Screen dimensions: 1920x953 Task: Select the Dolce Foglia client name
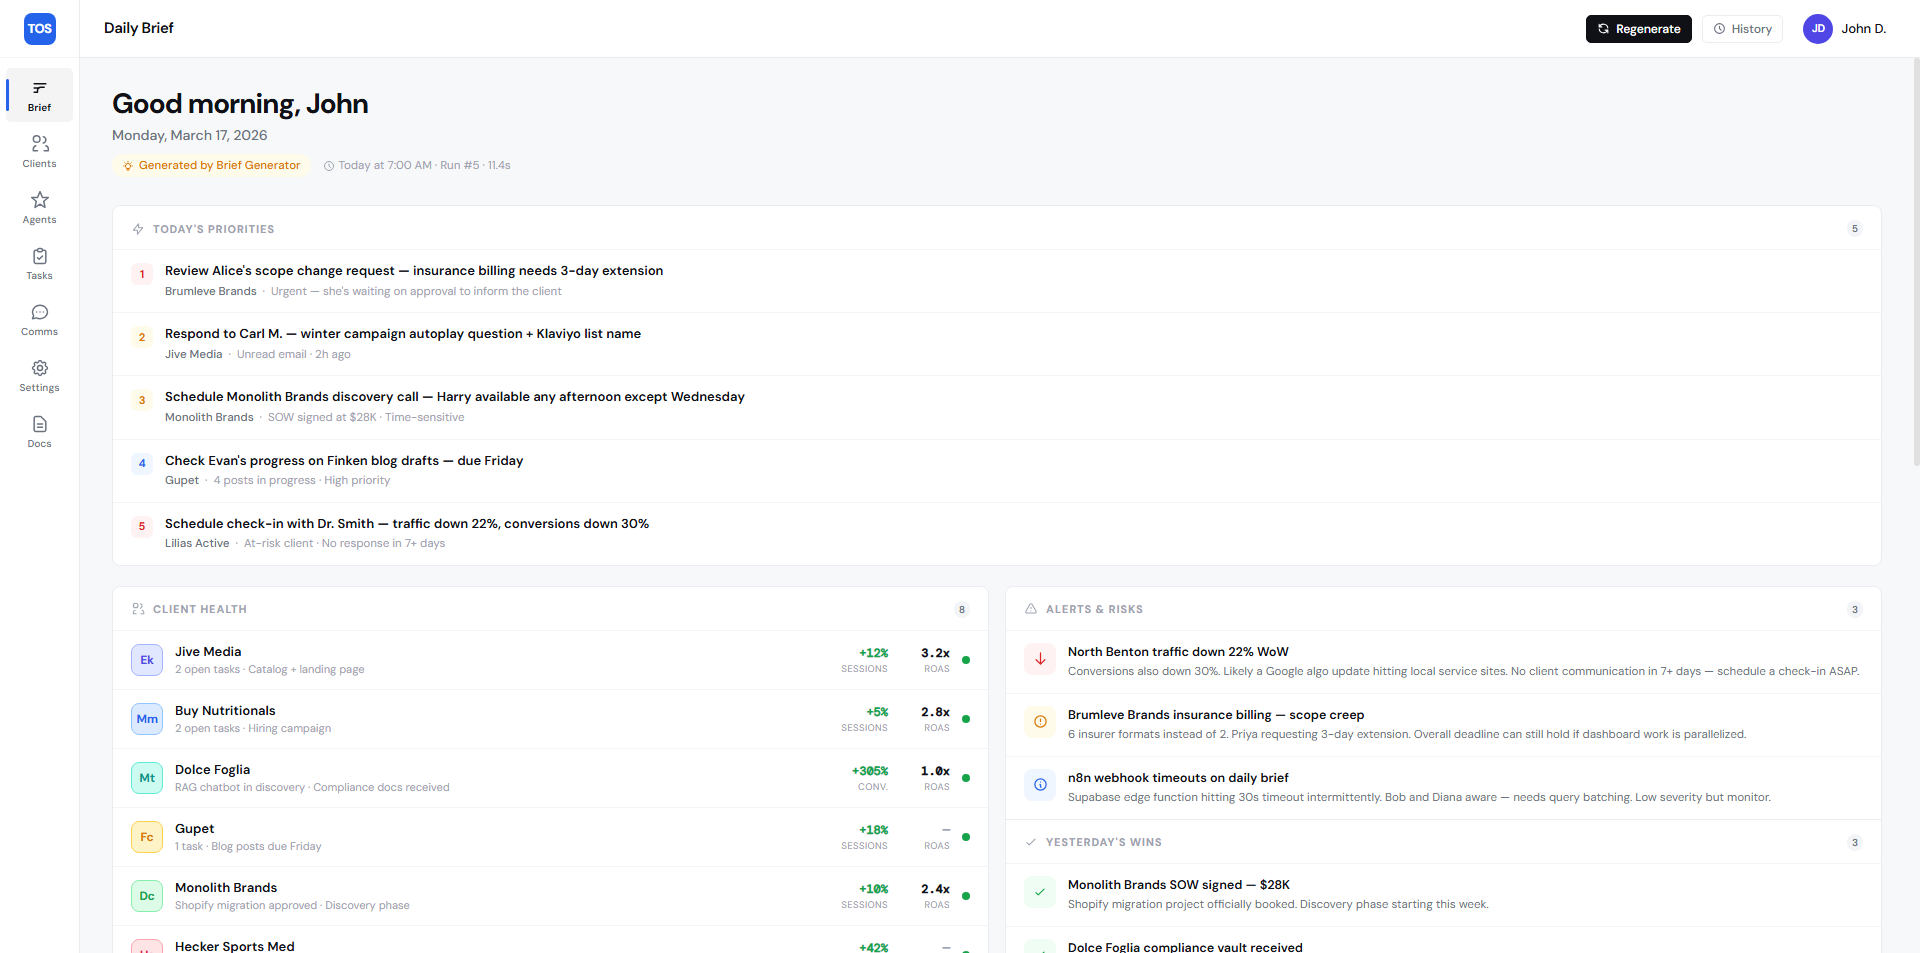click(212, 770)
